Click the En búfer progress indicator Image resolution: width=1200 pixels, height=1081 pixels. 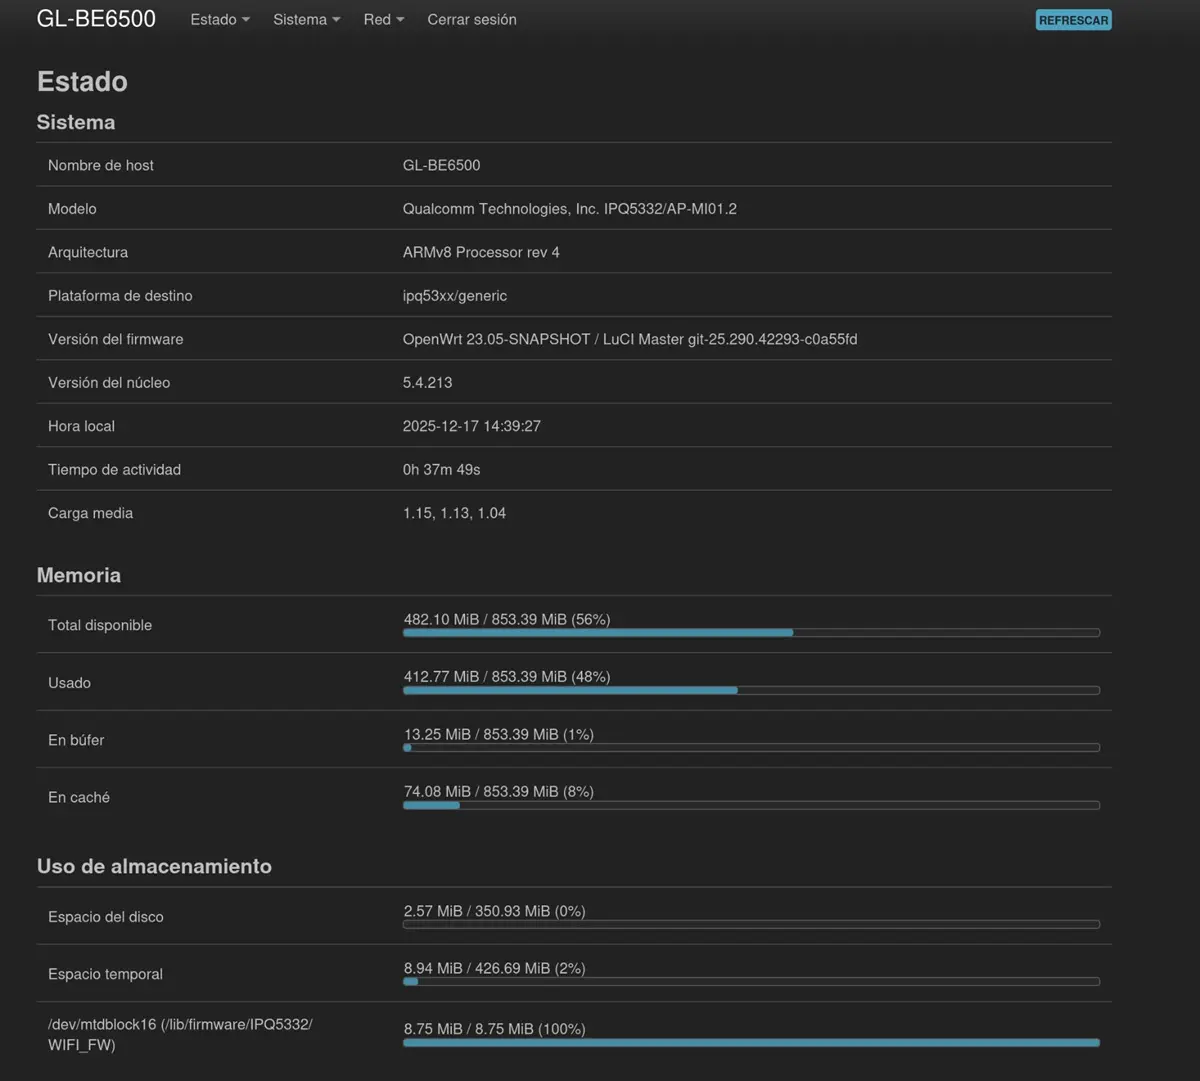click(750, 747)
